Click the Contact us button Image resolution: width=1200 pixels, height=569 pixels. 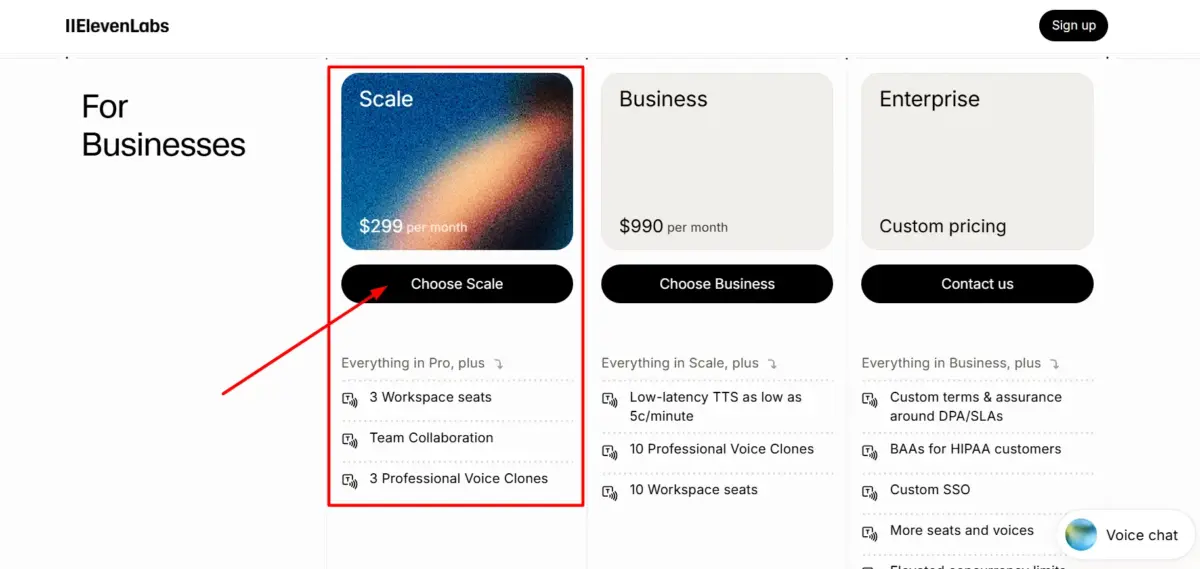point(977,284)
